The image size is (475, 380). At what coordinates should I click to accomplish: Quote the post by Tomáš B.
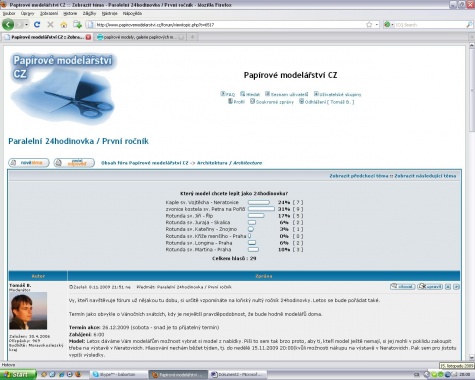point(402,287)
